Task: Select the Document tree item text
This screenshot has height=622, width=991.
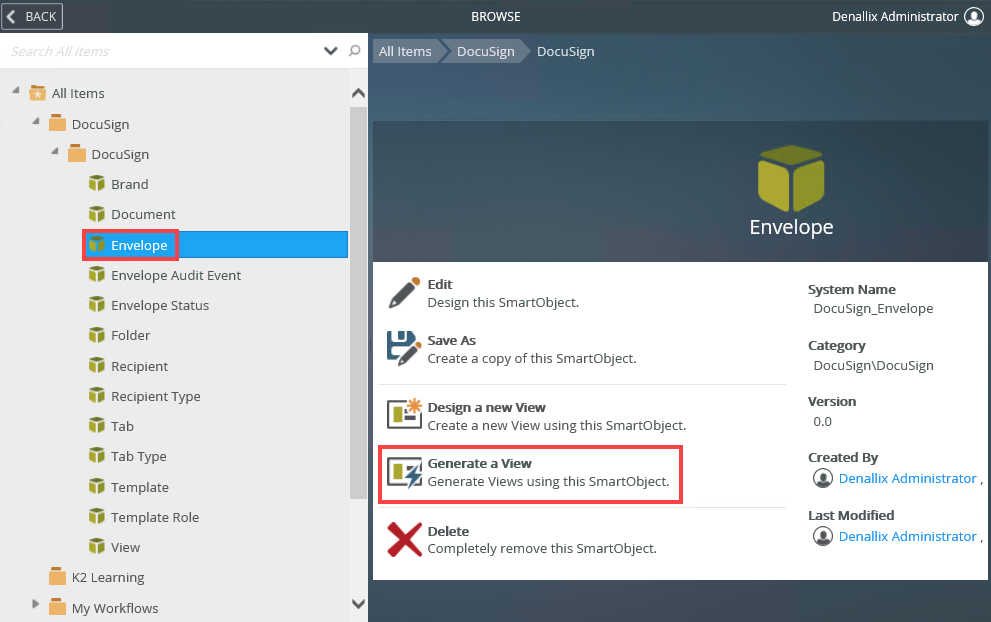Action: tap(143, 214)
